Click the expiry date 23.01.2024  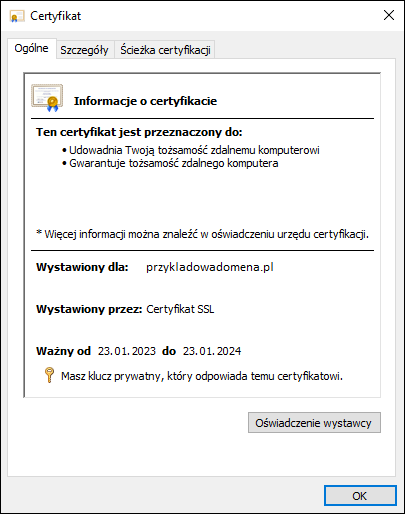(212, 351)
